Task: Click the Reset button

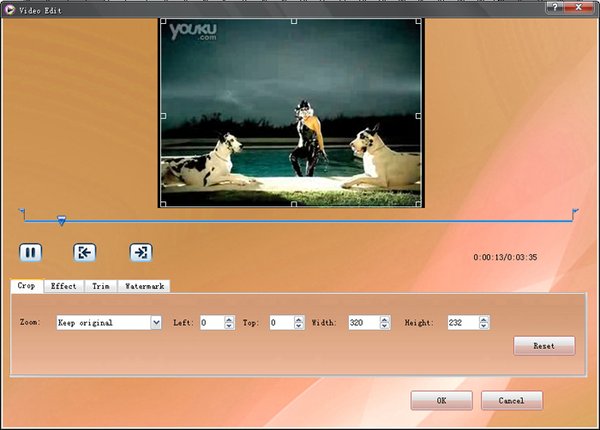Action: click(544, 346)
